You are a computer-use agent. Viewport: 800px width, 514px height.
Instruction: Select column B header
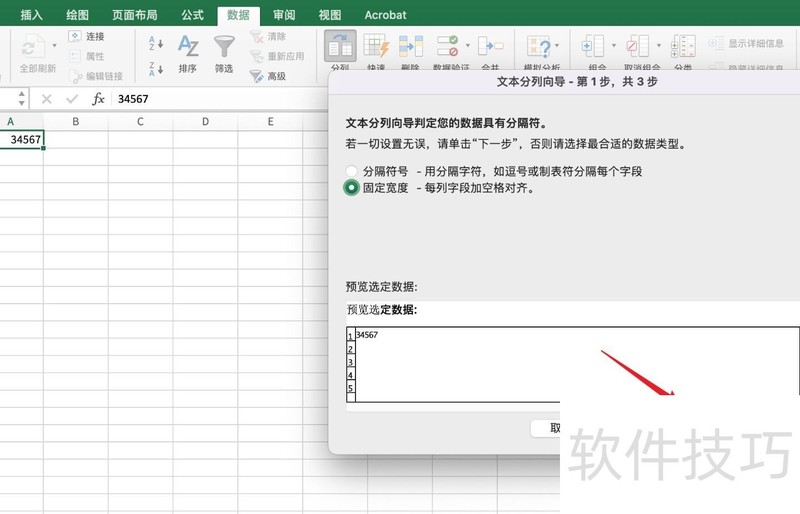pos(76,121)
